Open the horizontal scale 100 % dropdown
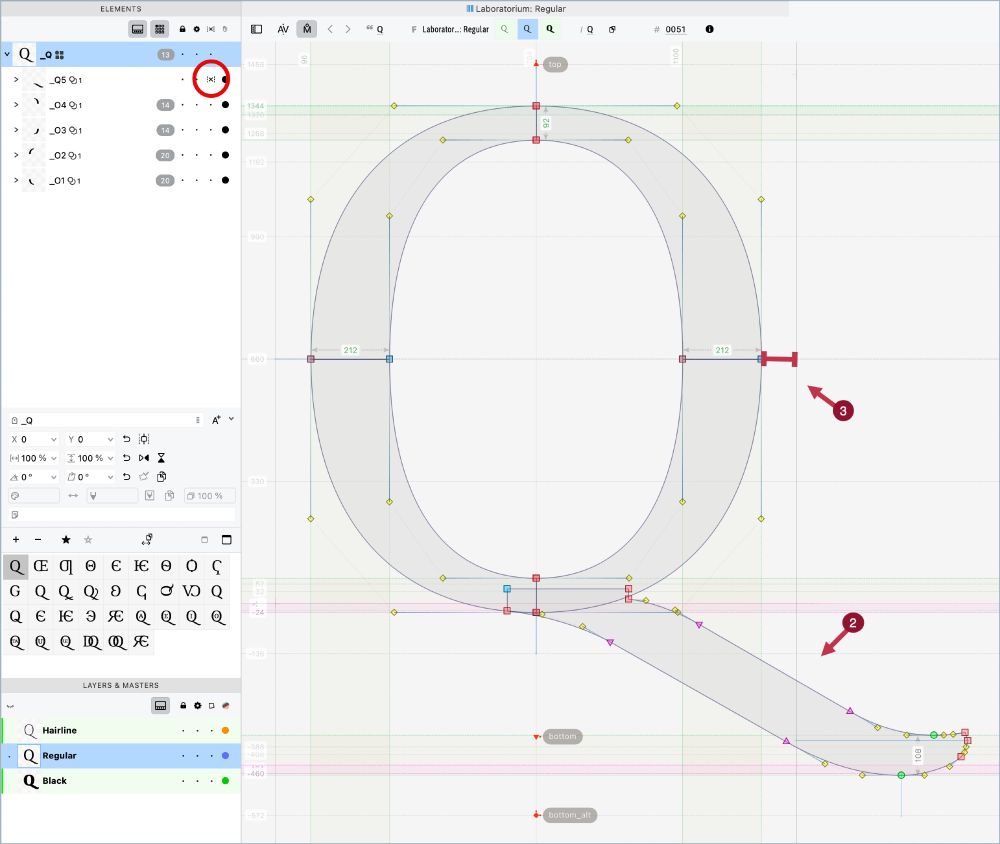Screen dimensions: 1000x844 [54, 458]
